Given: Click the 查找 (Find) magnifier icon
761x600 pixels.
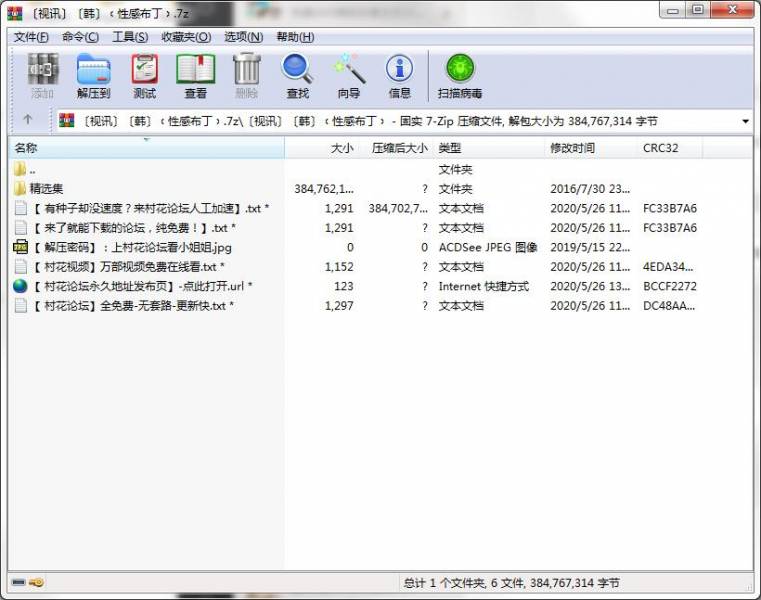Looking at the screenshot, I should [x=297, y=76].
